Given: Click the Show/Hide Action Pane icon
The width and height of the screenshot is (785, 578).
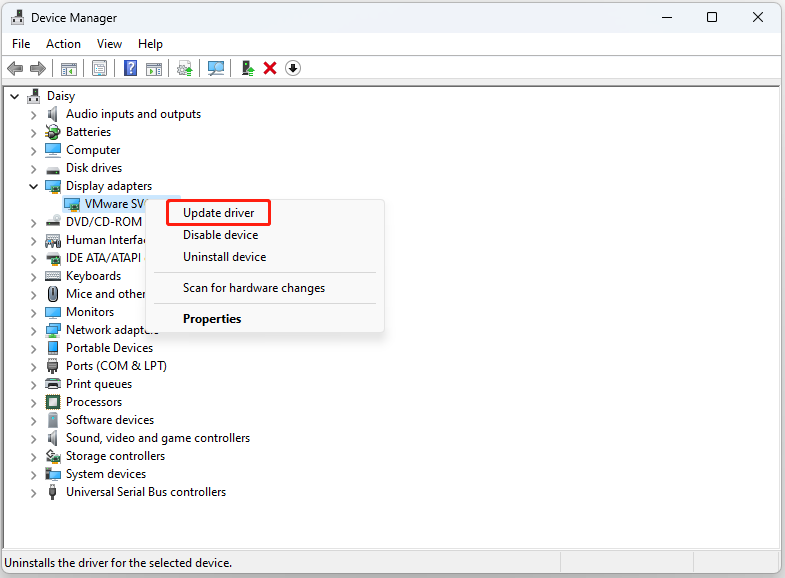Looking at the screenshot, I should [x=154, y=69].
